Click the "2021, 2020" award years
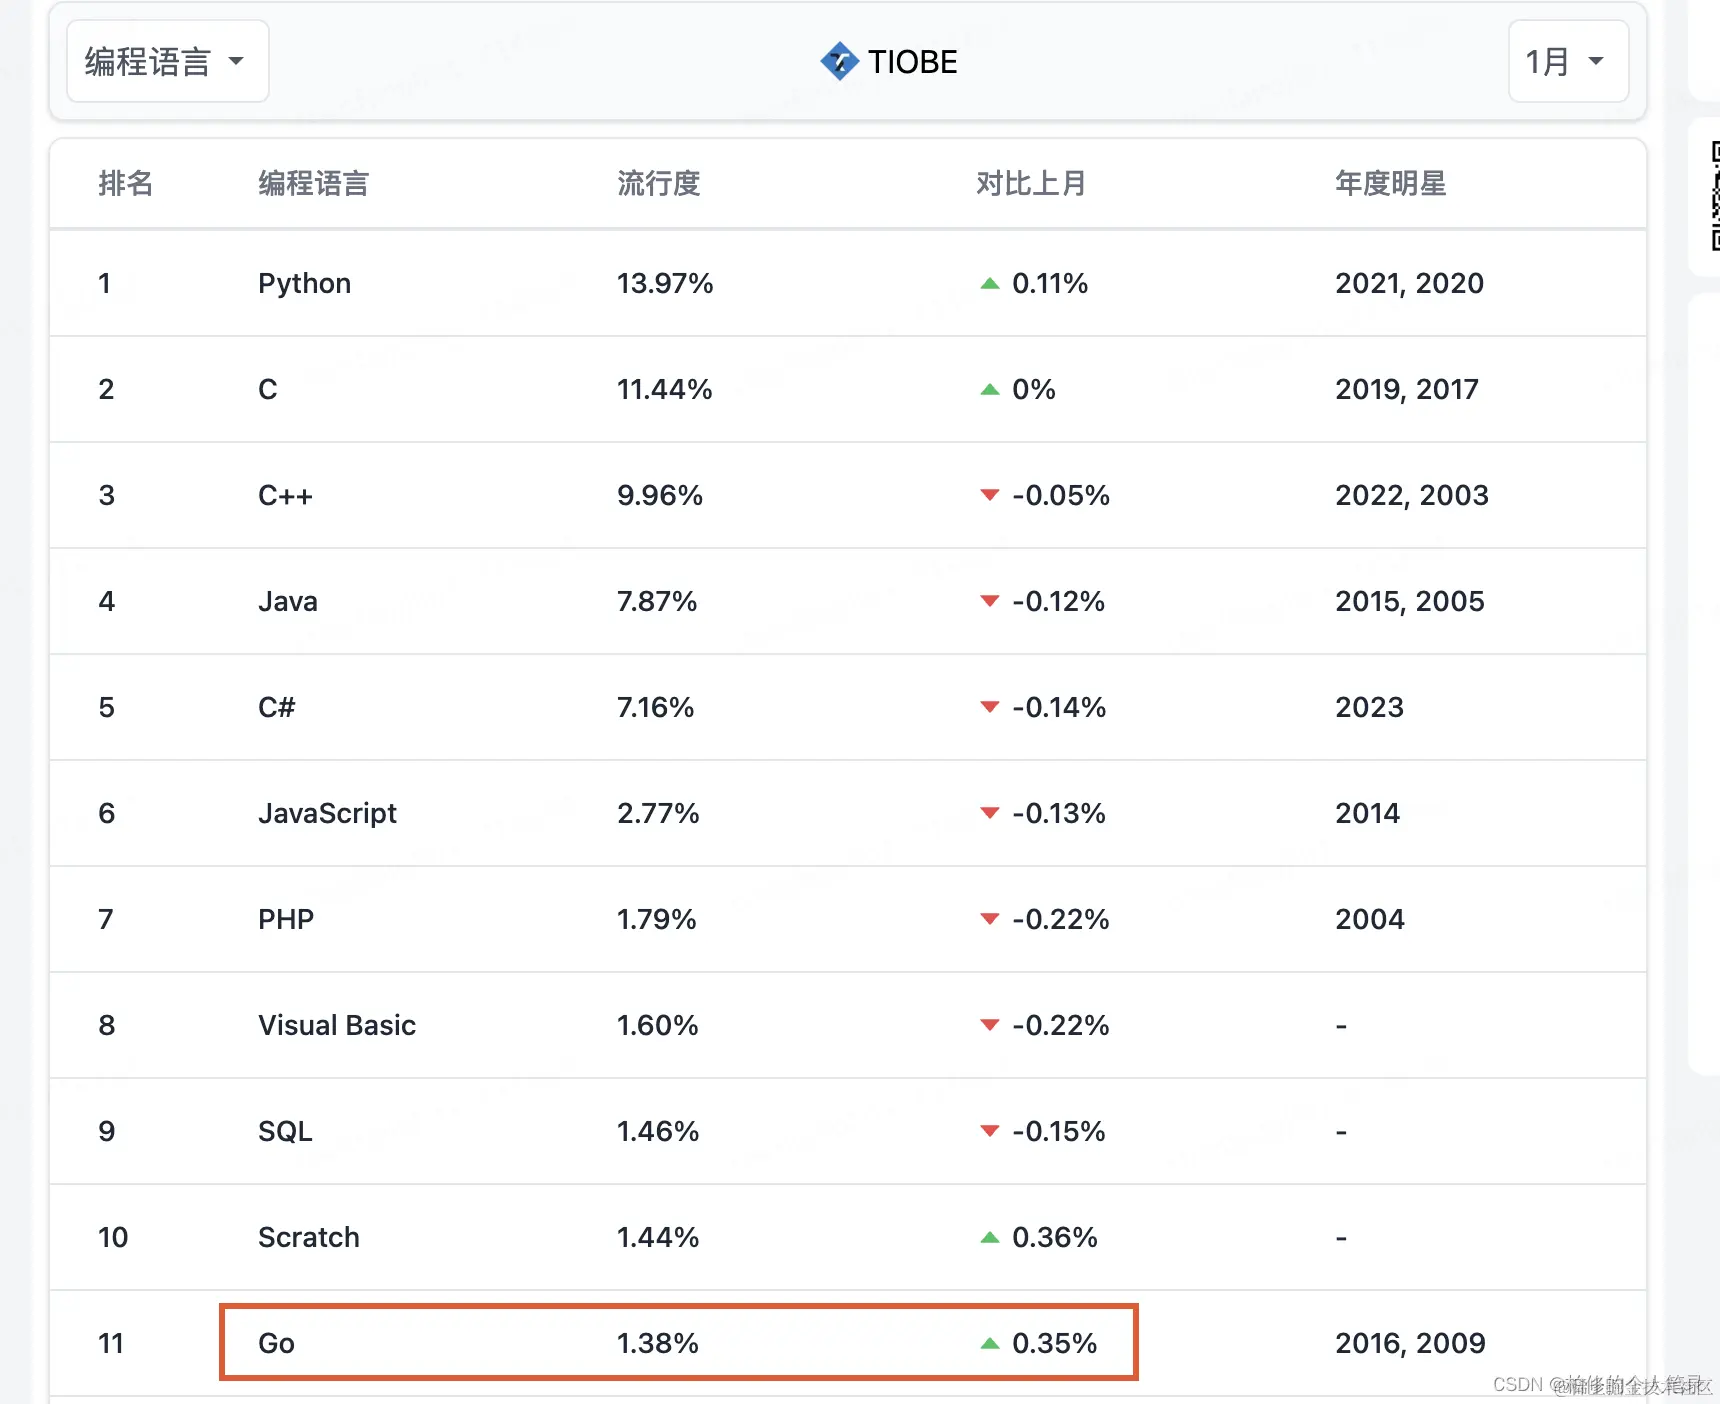Image resolution: width=1720 pixels, height=1404 pixels. tap(1410, 283)
